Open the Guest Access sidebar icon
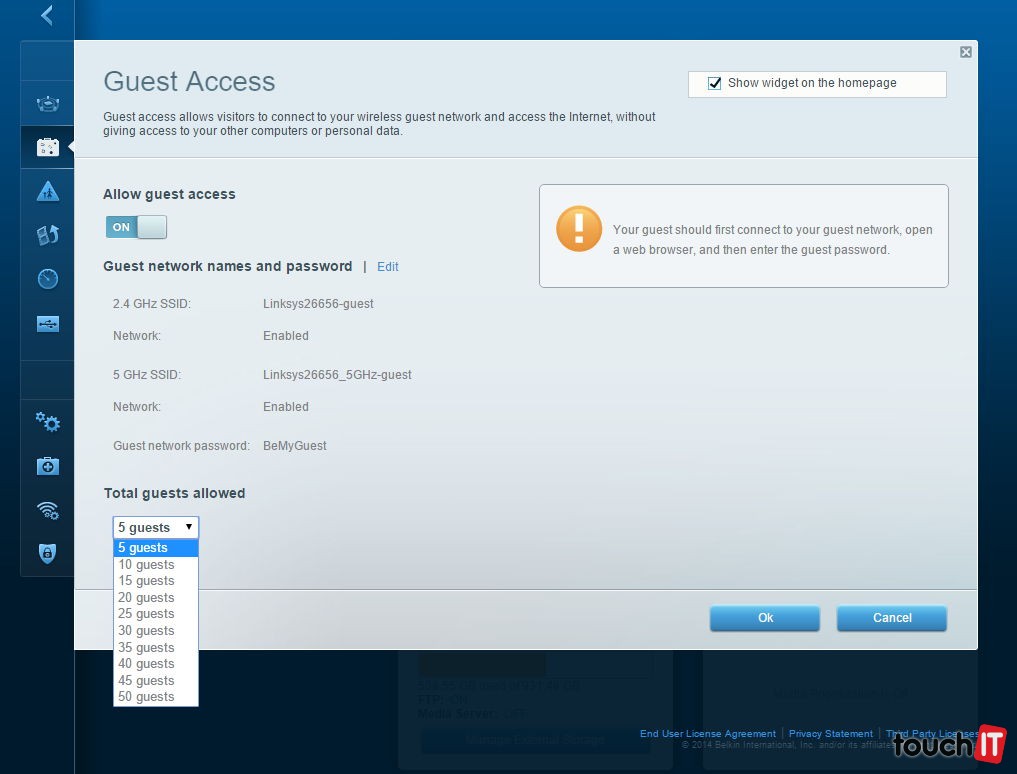This screenshot has width=1017, height=774. point(48,147)
